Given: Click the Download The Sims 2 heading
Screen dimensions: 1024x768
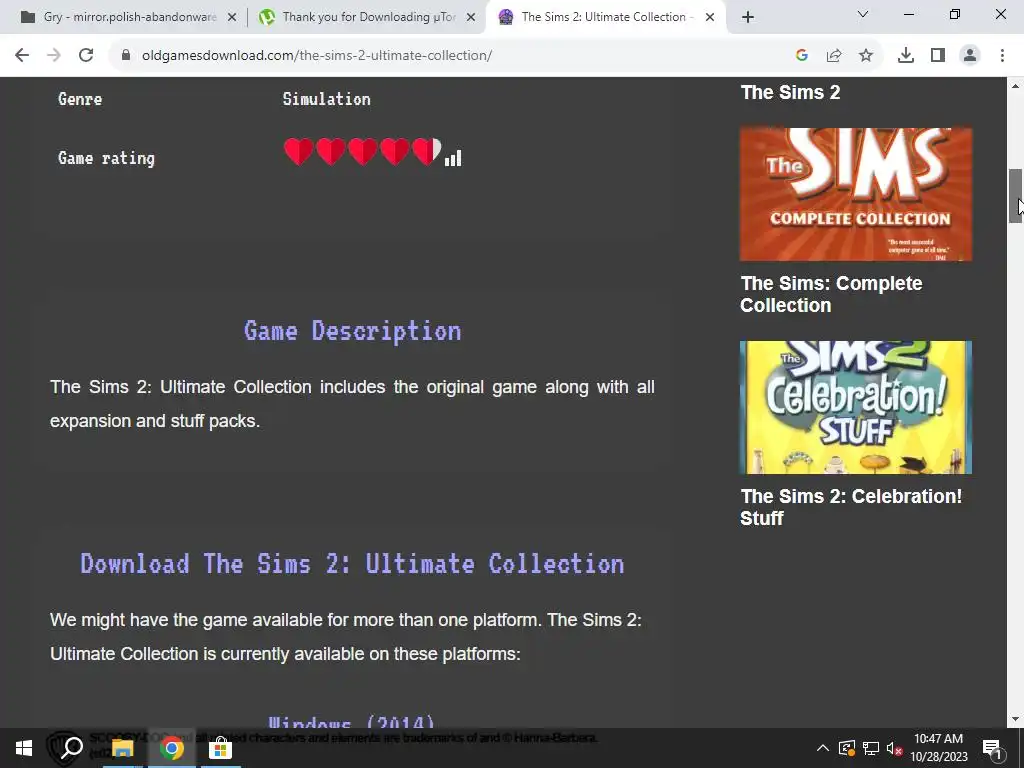Looking at the screenshot, I should click(x=353, y=564).
